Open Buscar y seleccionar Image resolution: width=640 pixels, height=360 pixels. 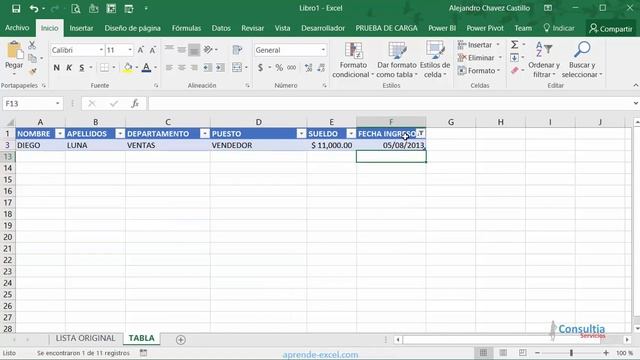[582, 60]
